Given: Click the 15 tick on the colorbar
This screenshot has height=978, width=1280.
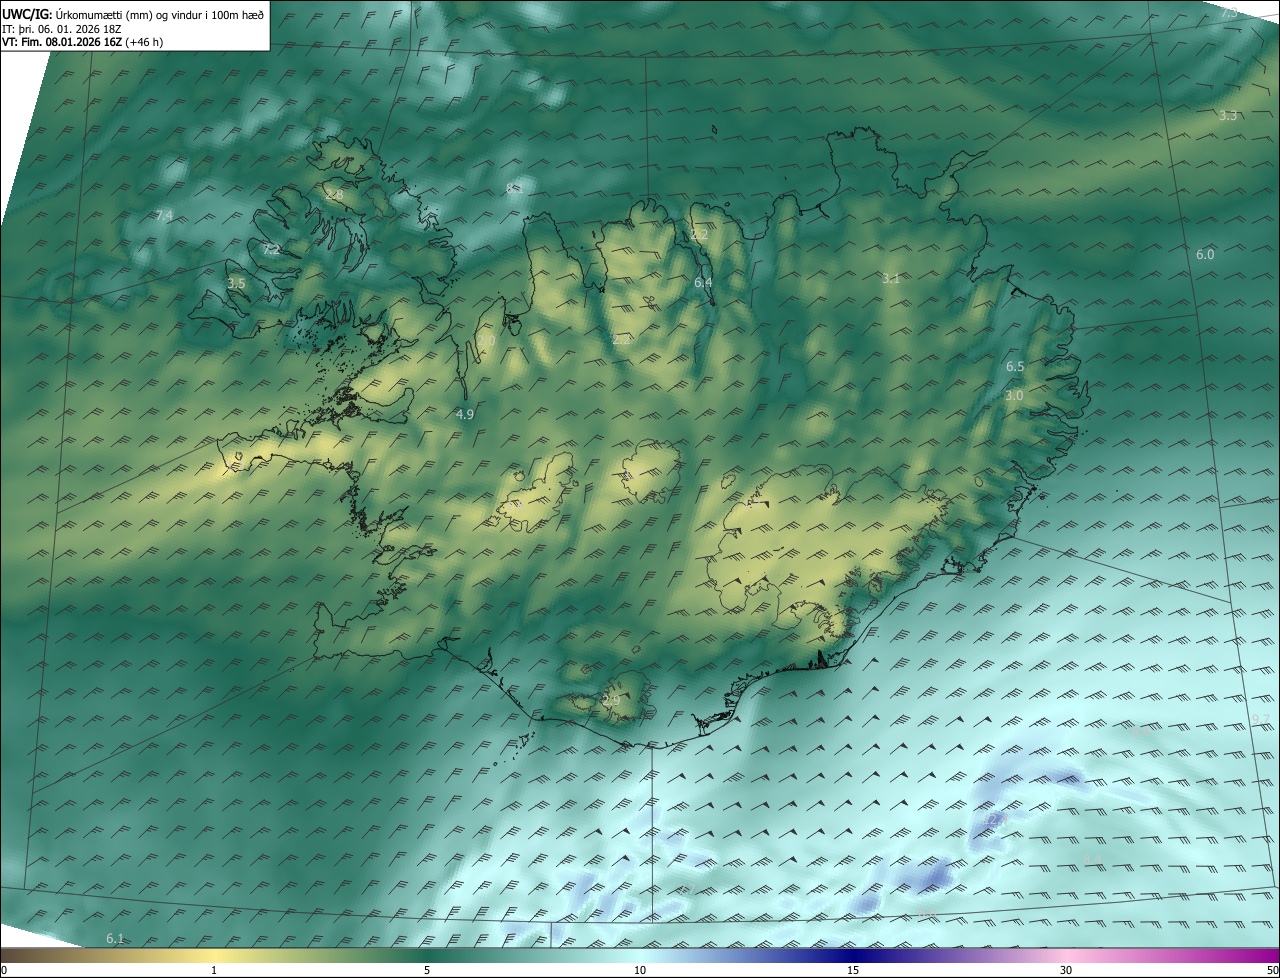Looking at the screenshot, I should 853,970.
